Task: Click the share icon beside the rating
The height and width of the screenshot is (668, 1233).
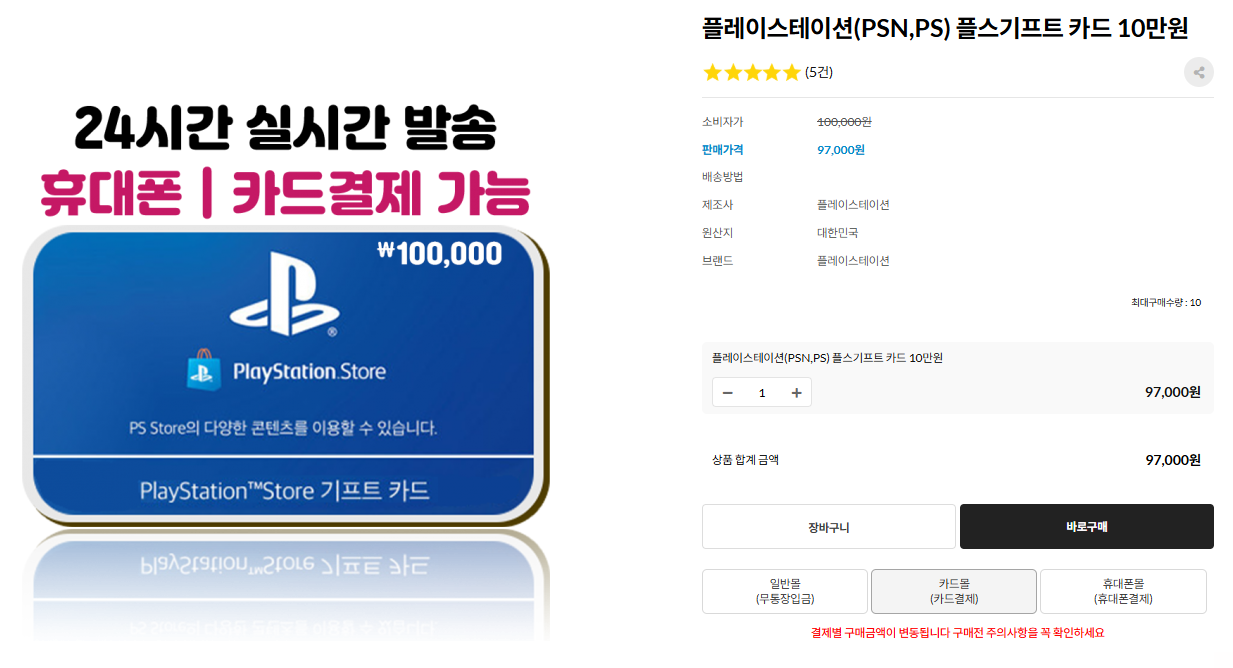Action: point(1198,72)
